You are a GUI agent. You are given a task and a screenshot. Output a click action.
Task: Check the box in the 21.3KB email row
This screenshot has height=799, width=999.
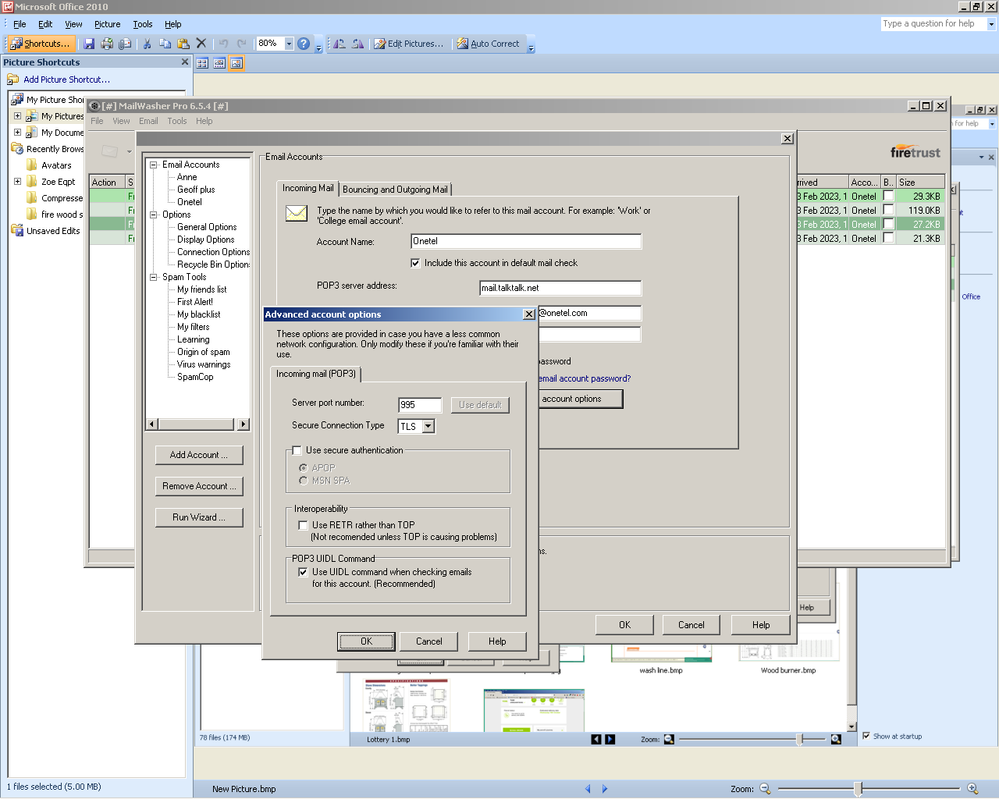point(888,238)
